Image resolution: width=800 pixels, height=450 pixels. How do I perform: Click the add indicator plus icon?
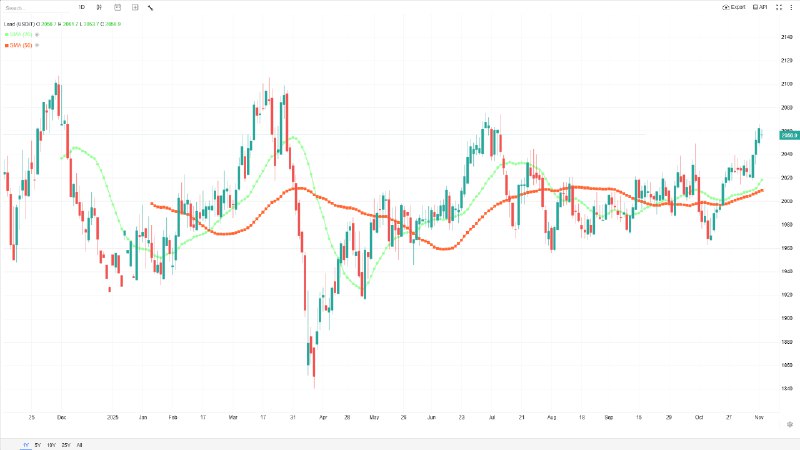pyautogui.click(x=134, y=7)
